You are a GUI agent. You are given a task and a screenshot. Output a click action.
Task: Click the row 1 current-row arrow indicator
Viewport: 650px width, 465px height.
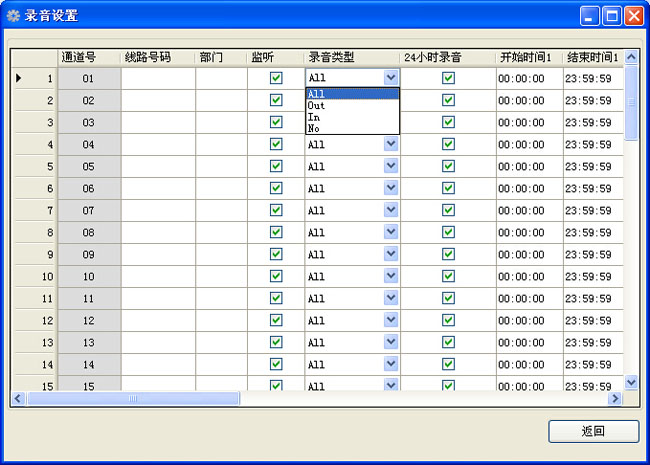[19, 77]
